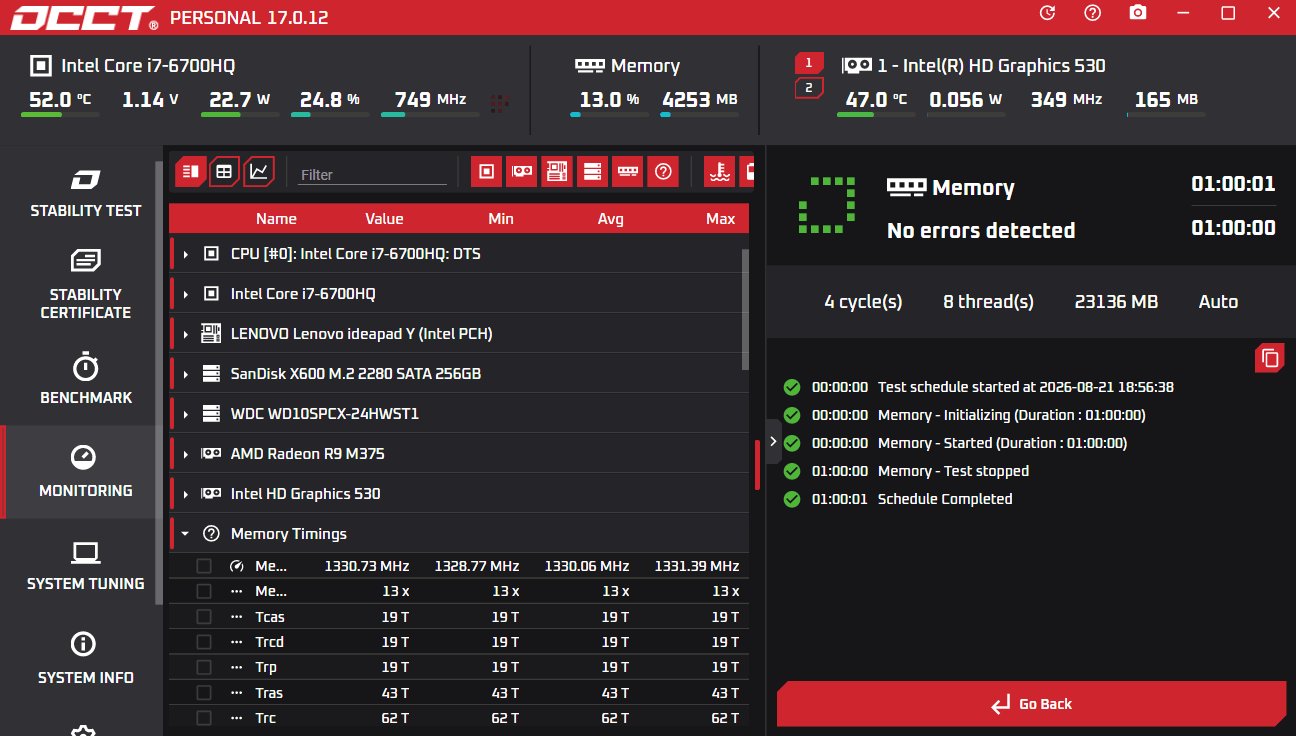Click the "23136 MB" memory size value
1296x736 pixels.
1116,302
